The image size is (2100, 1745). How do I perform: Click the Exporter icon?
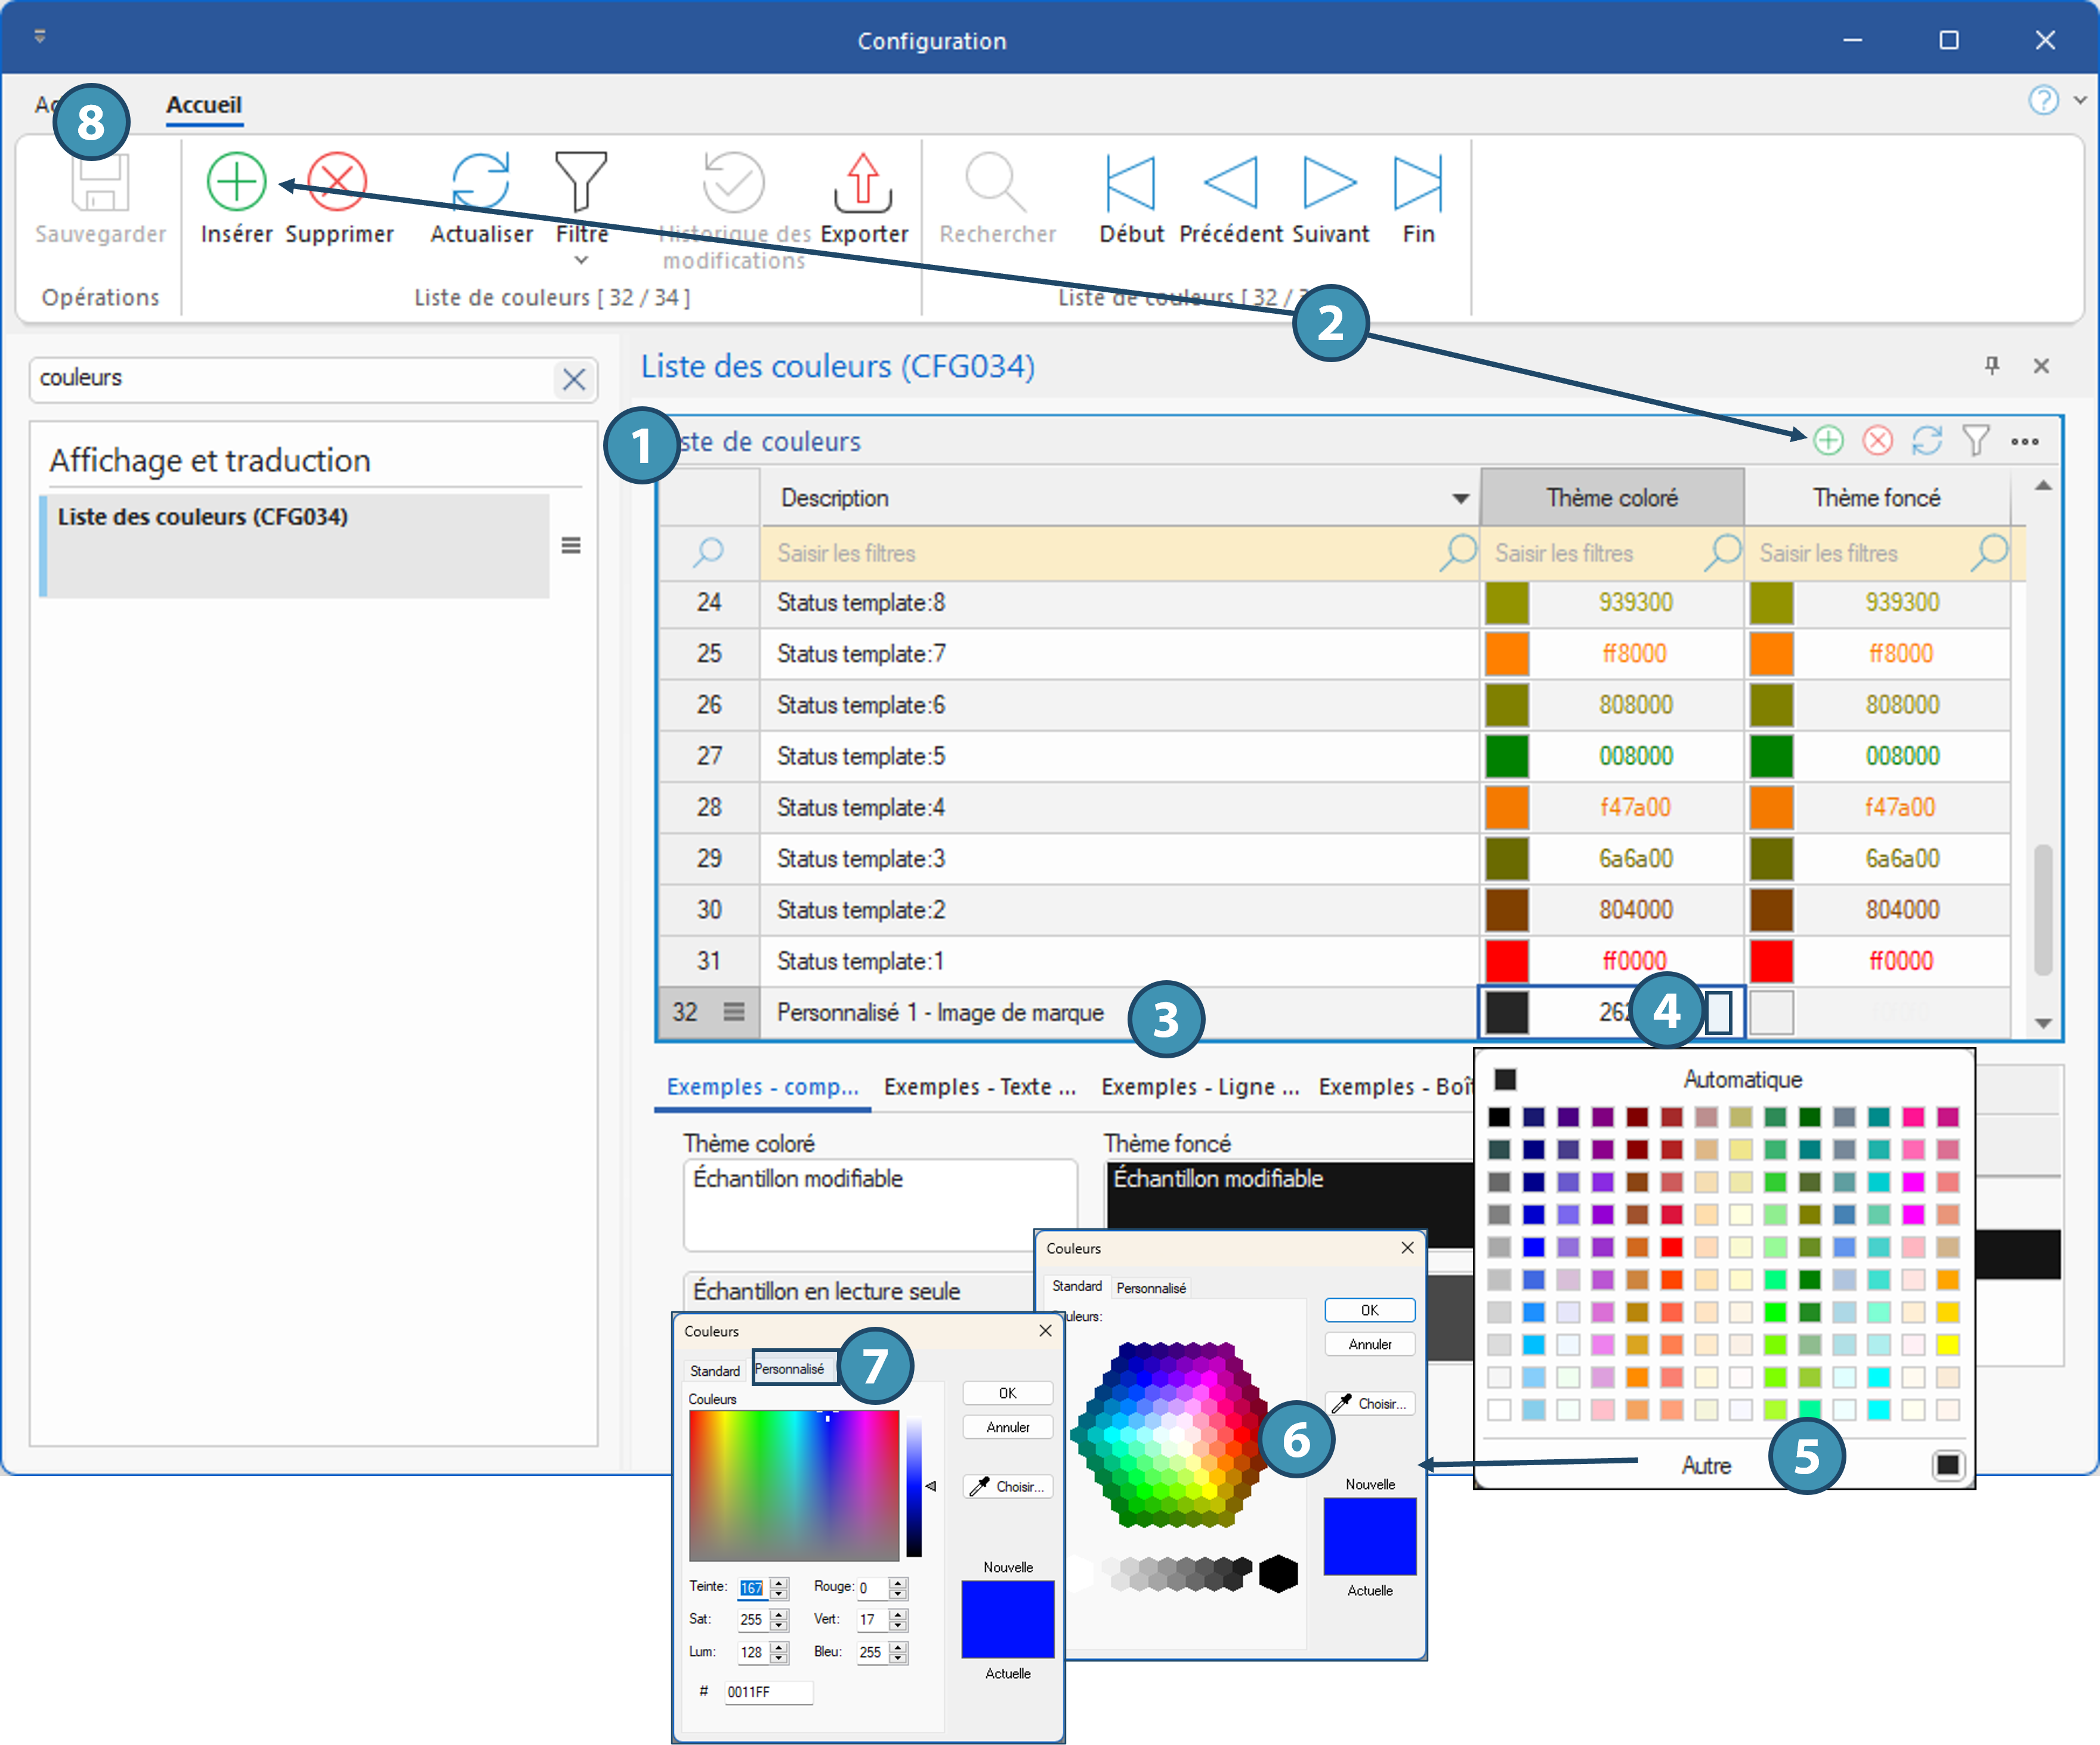click(863, 182)
